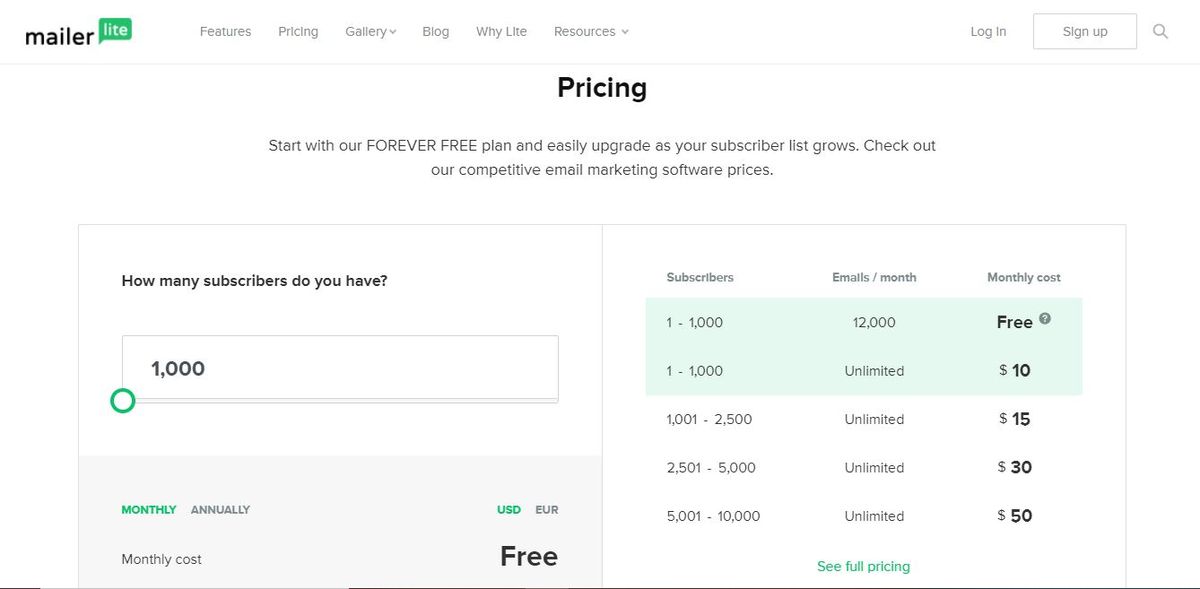Navigate to the Blog section

(x=435, y=31)
